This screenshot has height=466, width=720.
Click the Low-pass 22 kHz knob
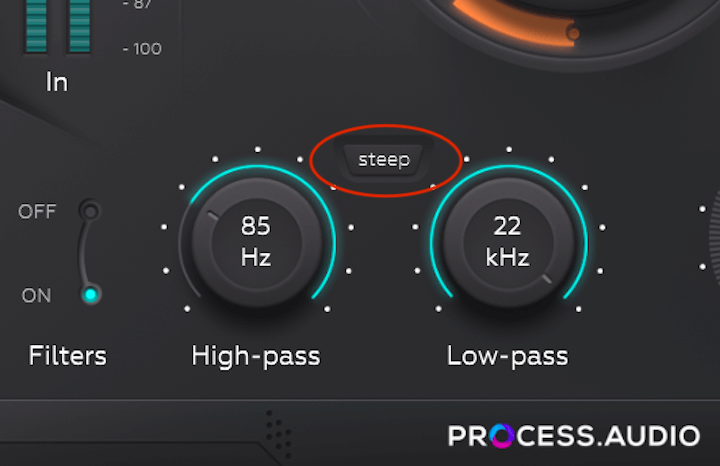point(508,242)
